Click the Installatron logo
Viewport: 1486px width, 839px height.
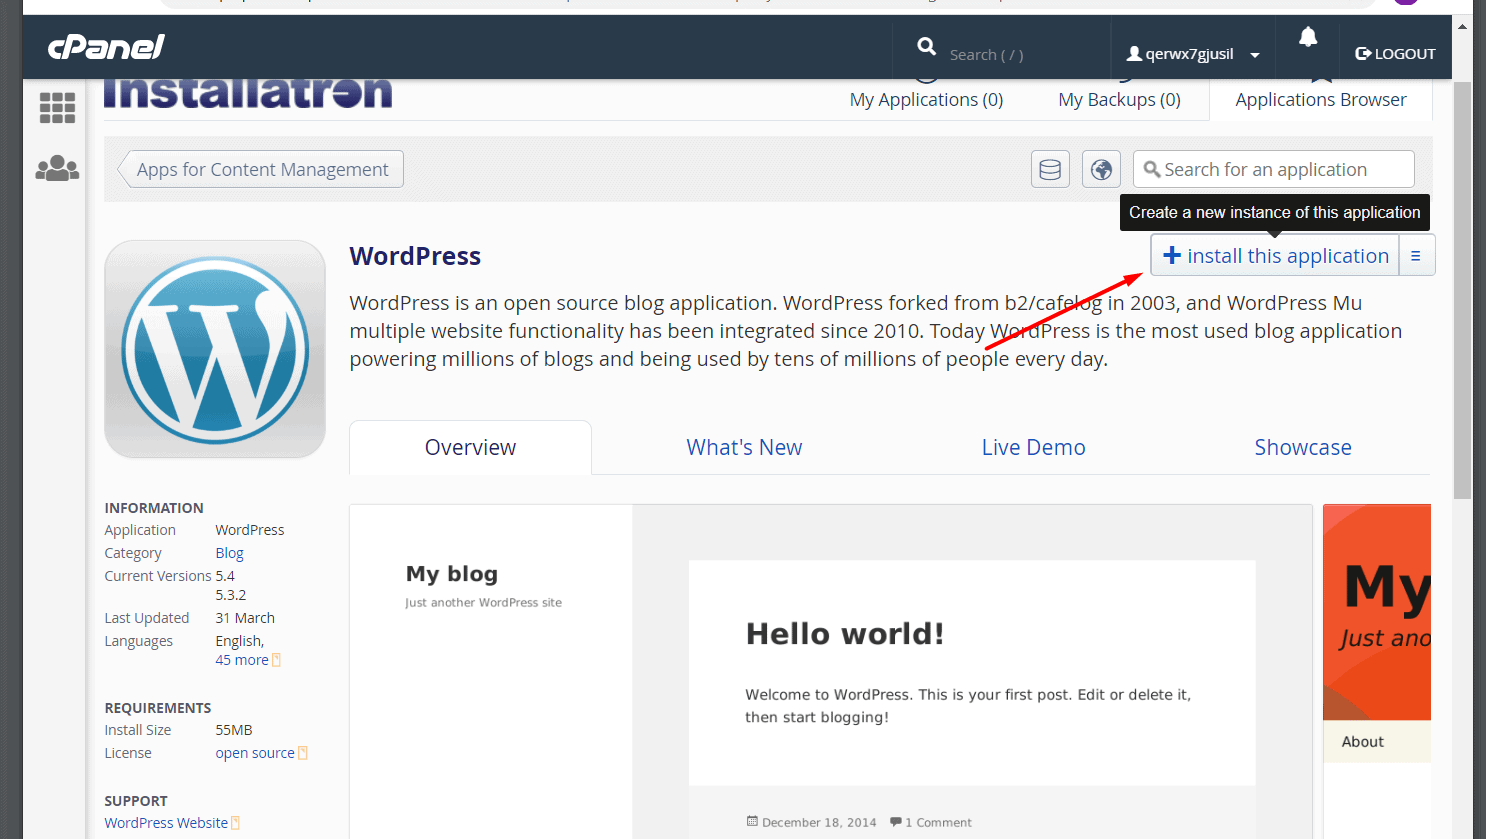pyautogui.click(x=248, y=92)
